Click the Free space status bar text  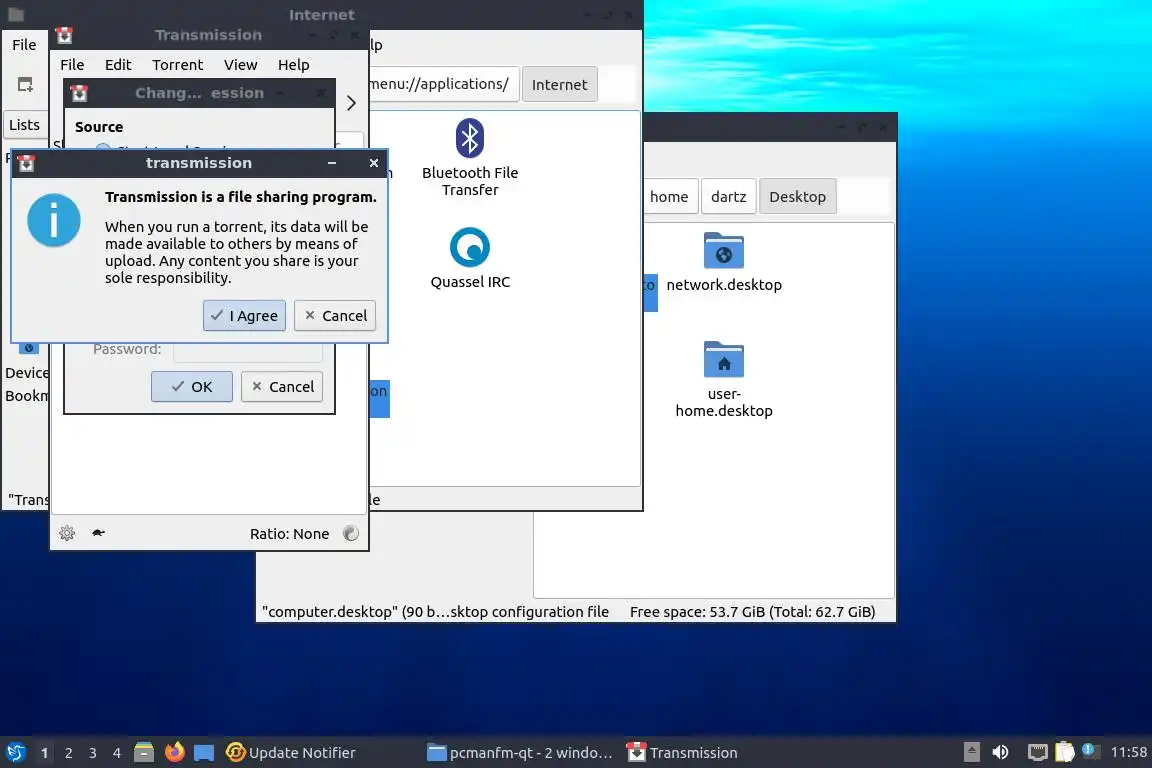click(x=752, y=611)
